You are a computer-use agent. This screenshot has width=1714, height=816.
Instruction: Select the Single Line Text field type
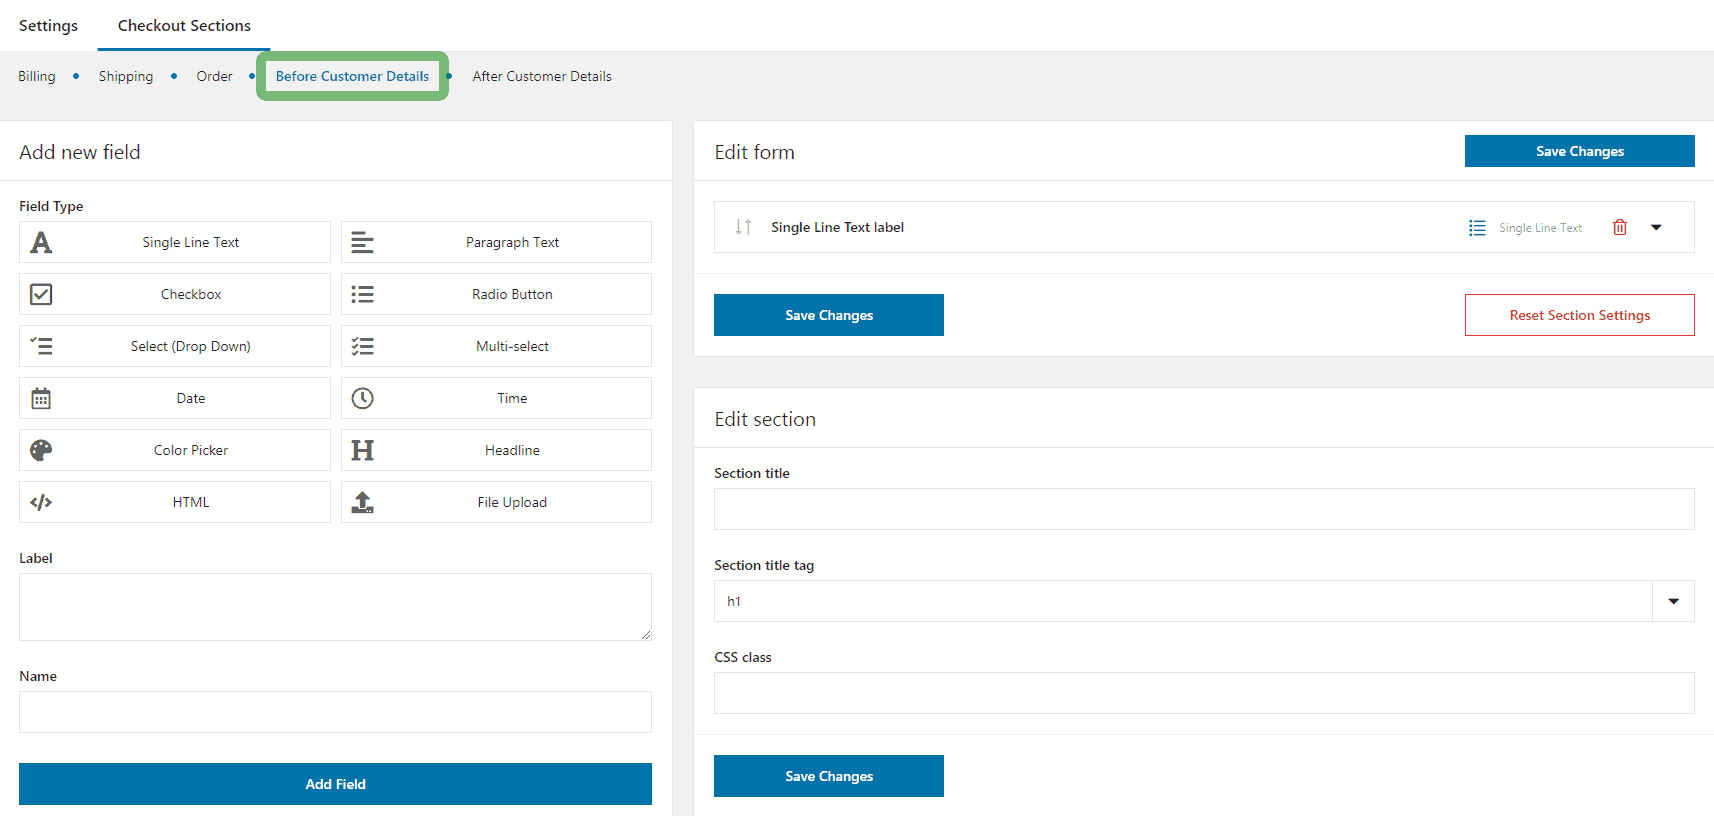pos(175,242)
